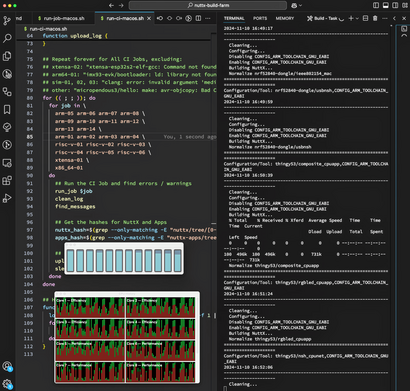Kill terminal with the trash icon
Image resolution: width=410 pixels, height=391 pixels.
[x=375, y=18]
